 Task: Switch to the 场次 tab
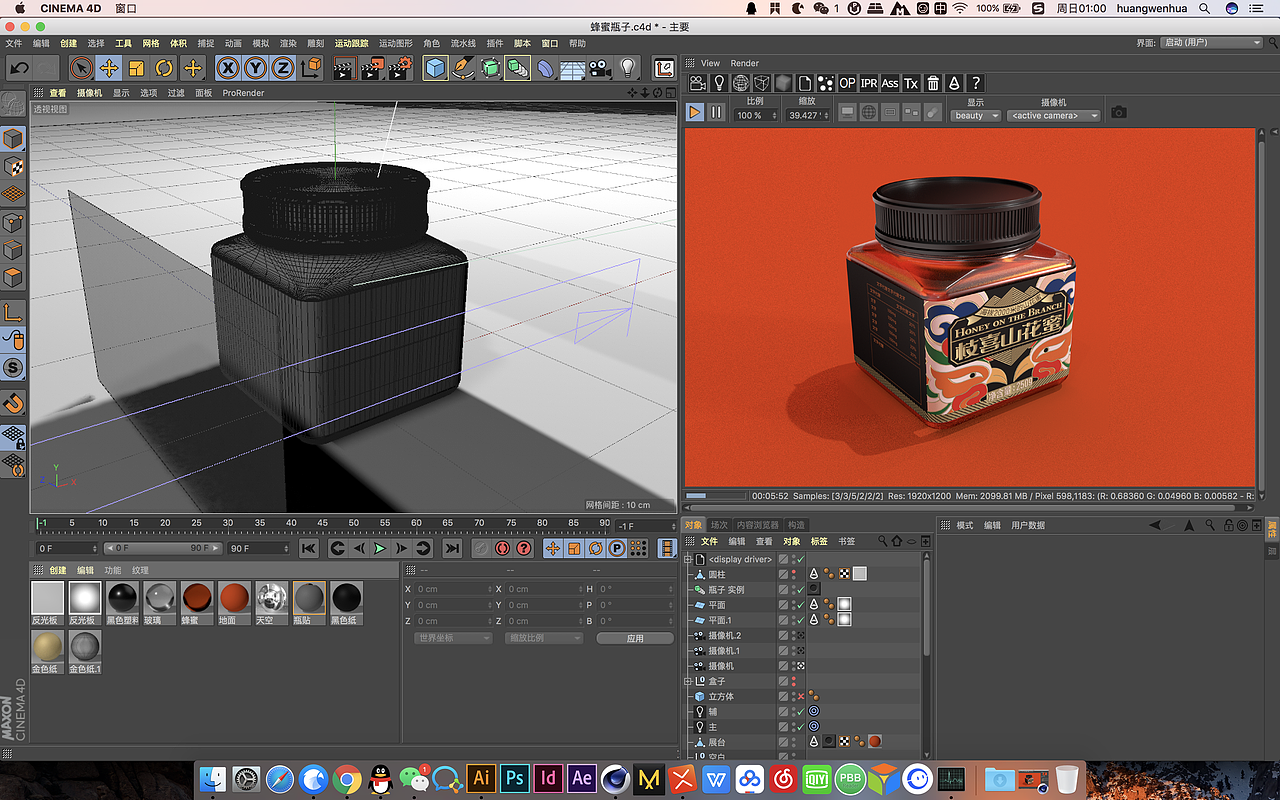719,525
